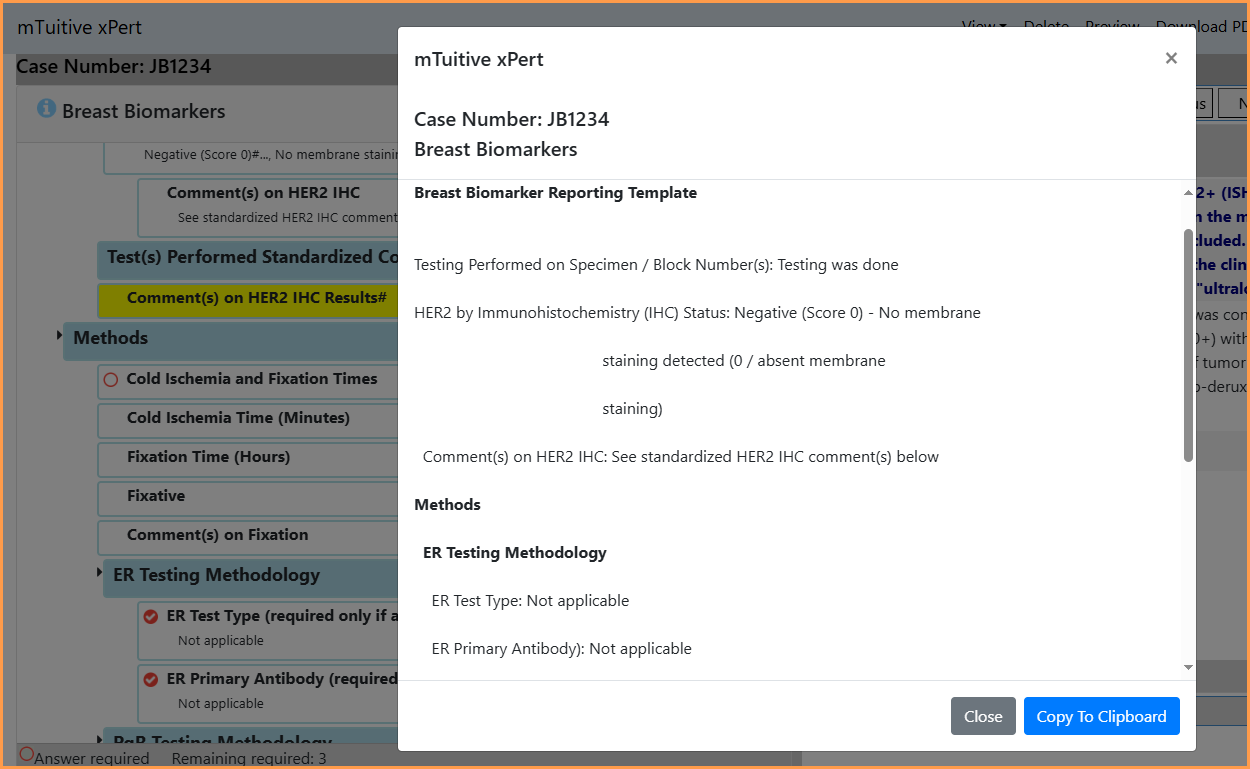Click the empty red circle by Cold Ischemia and Fixation Times
Image resolution: width=1250 pixels, height=769 pixels.
[x=111, y=380]
